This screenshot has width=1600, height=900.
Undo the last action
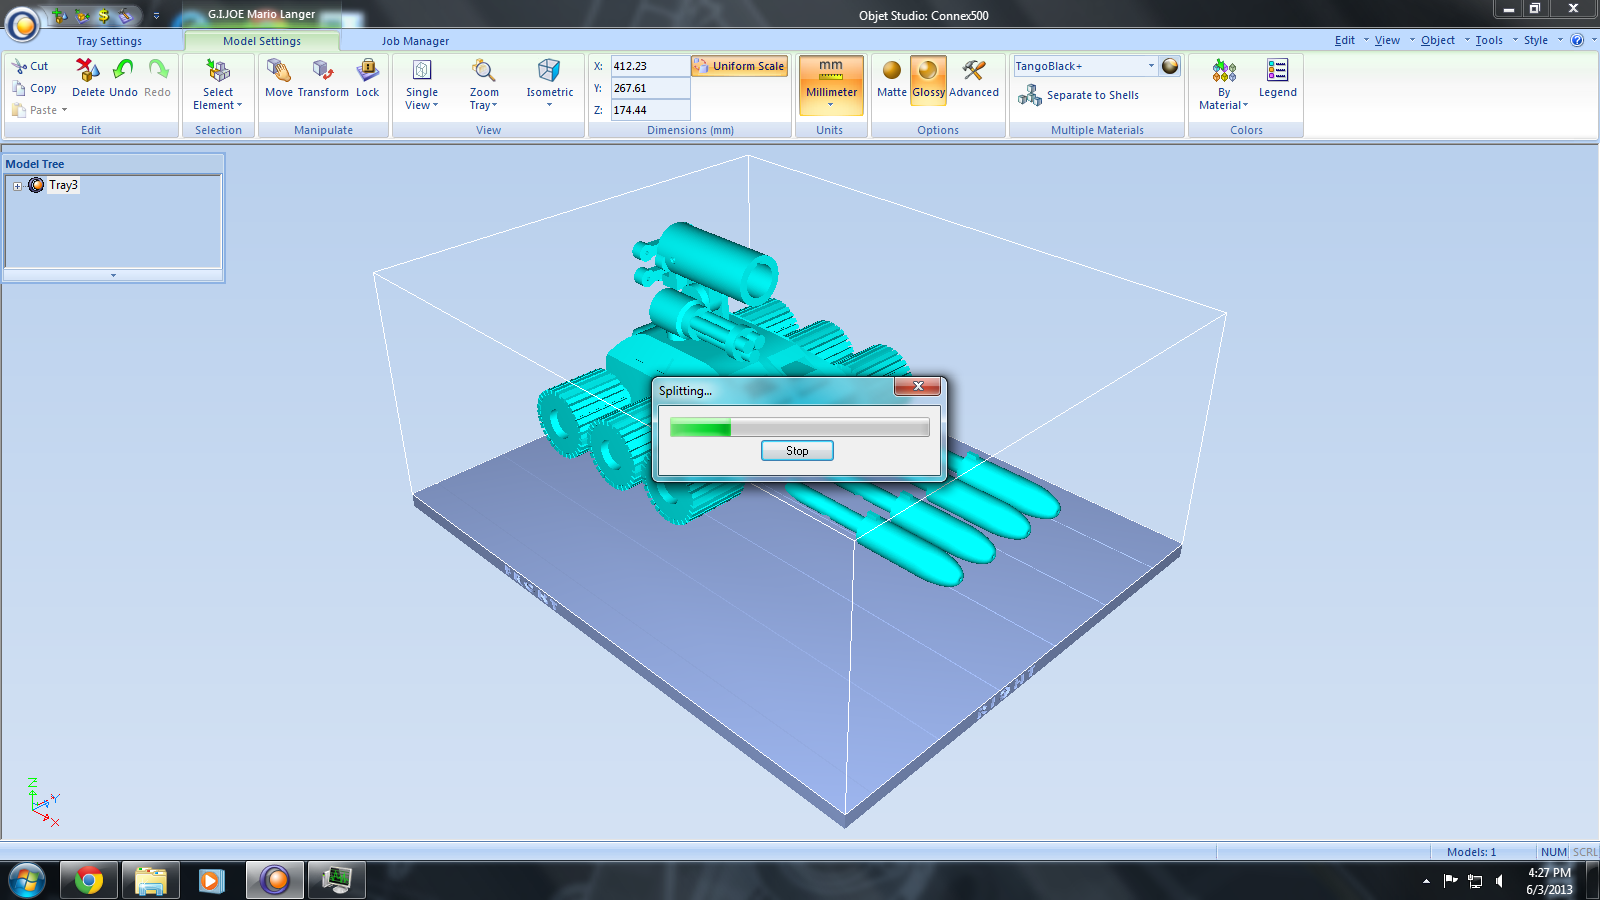[124, 78]
